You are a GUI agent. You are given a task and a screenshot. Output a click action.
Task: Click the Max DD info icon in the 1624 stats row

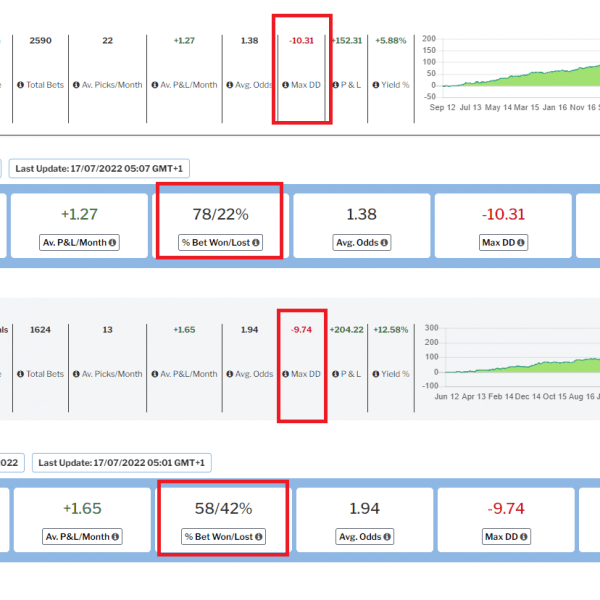(x=285, y=374)
